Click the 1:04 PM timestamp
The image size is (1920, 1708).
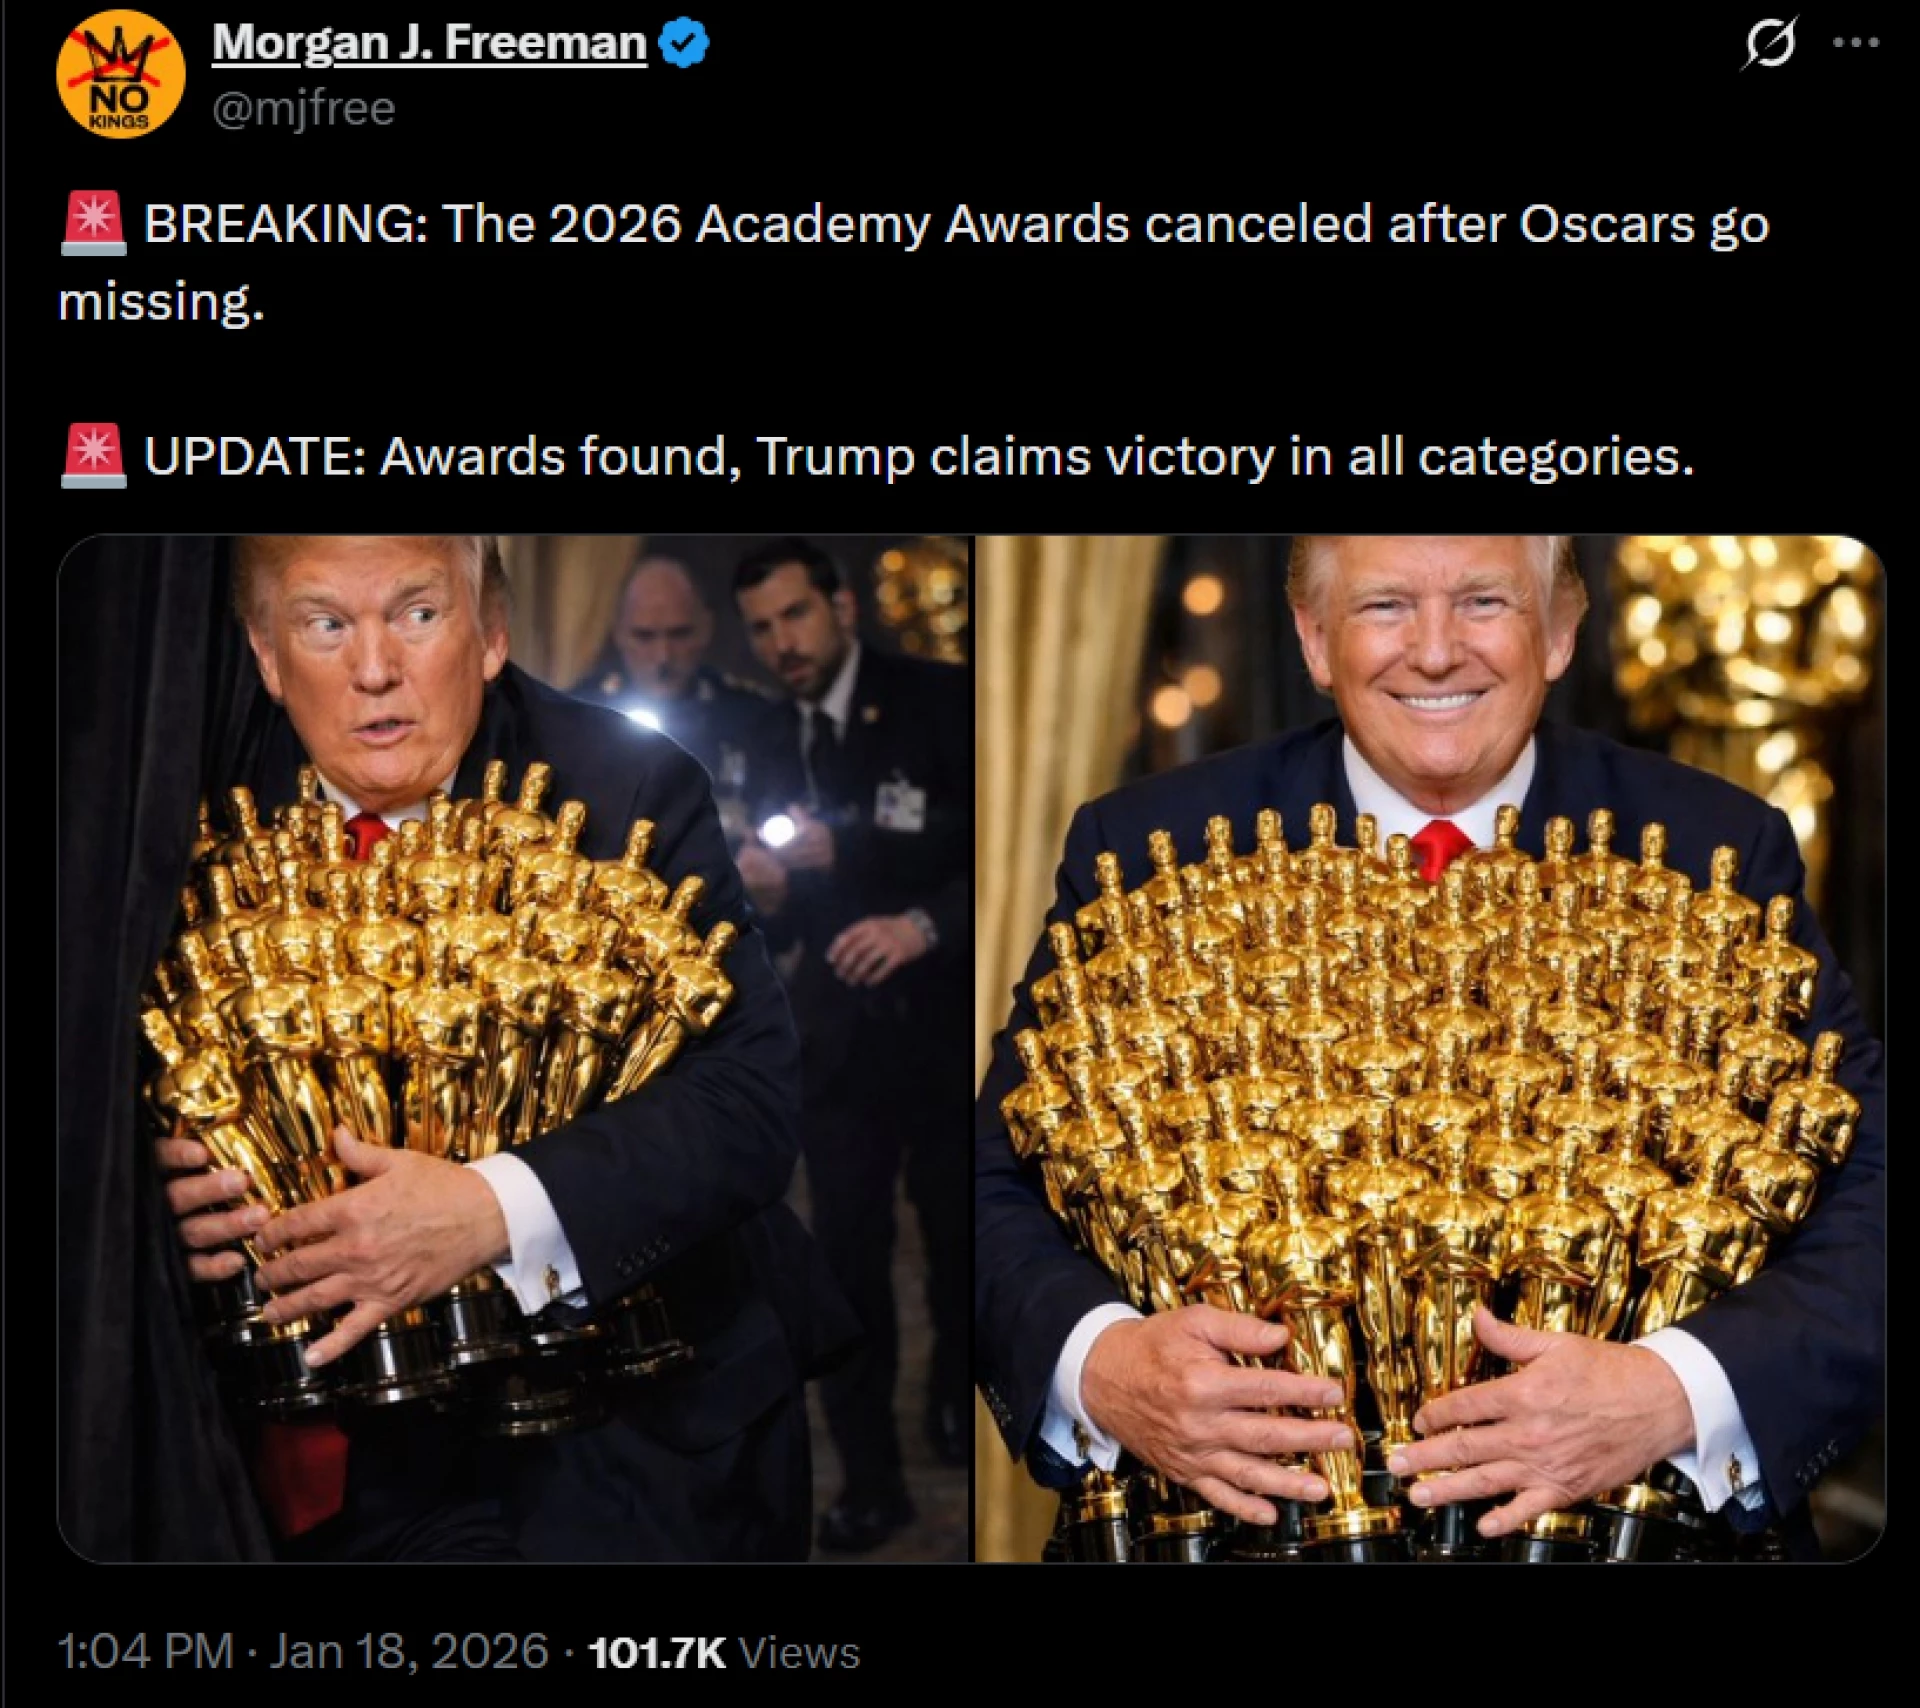click(146, 1651)
